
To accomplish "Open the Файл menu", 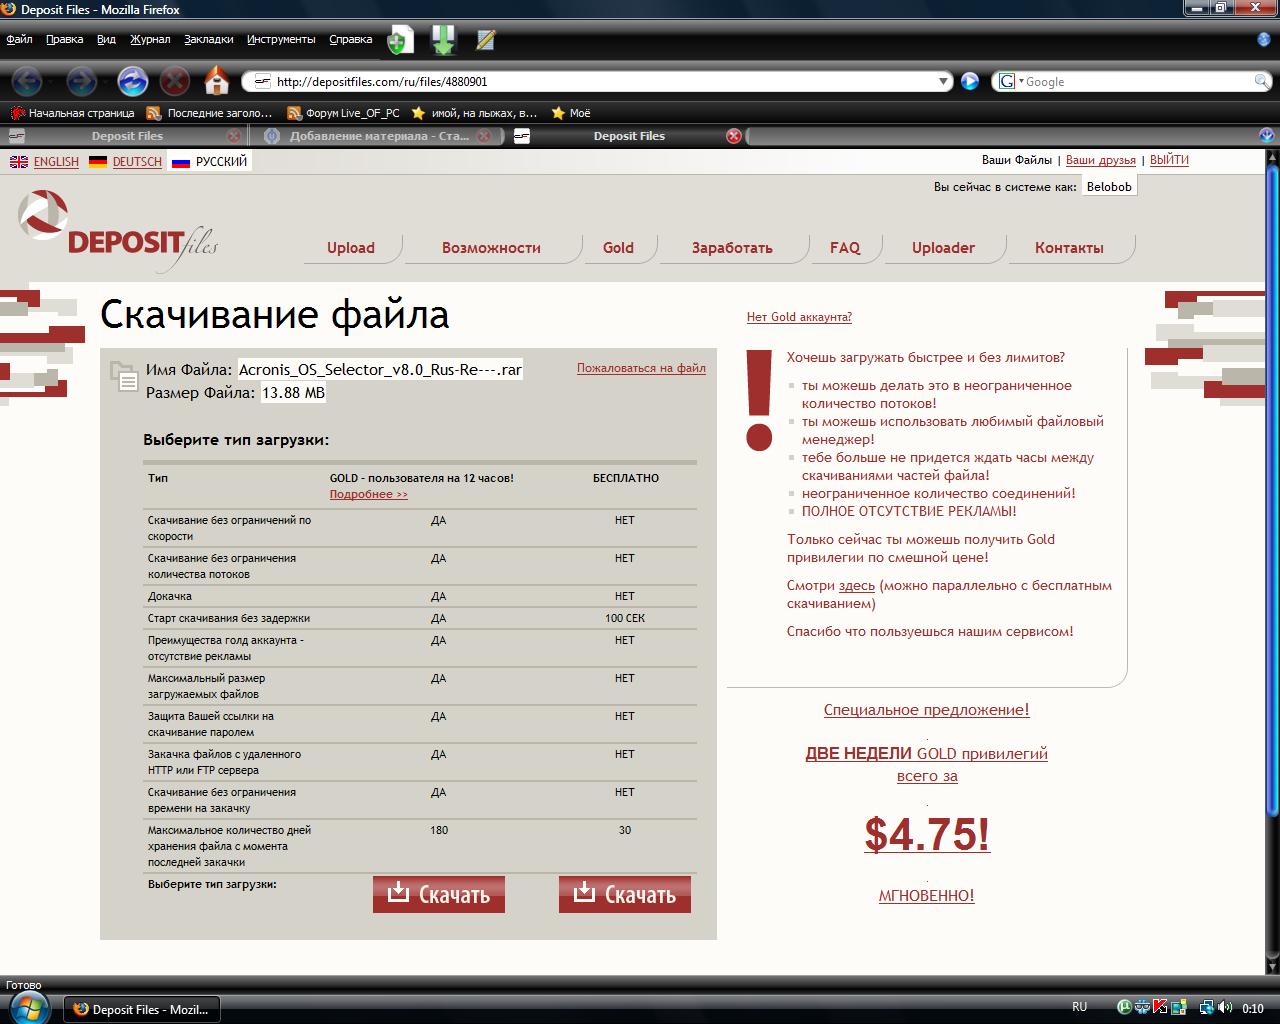I will (19, 40).
